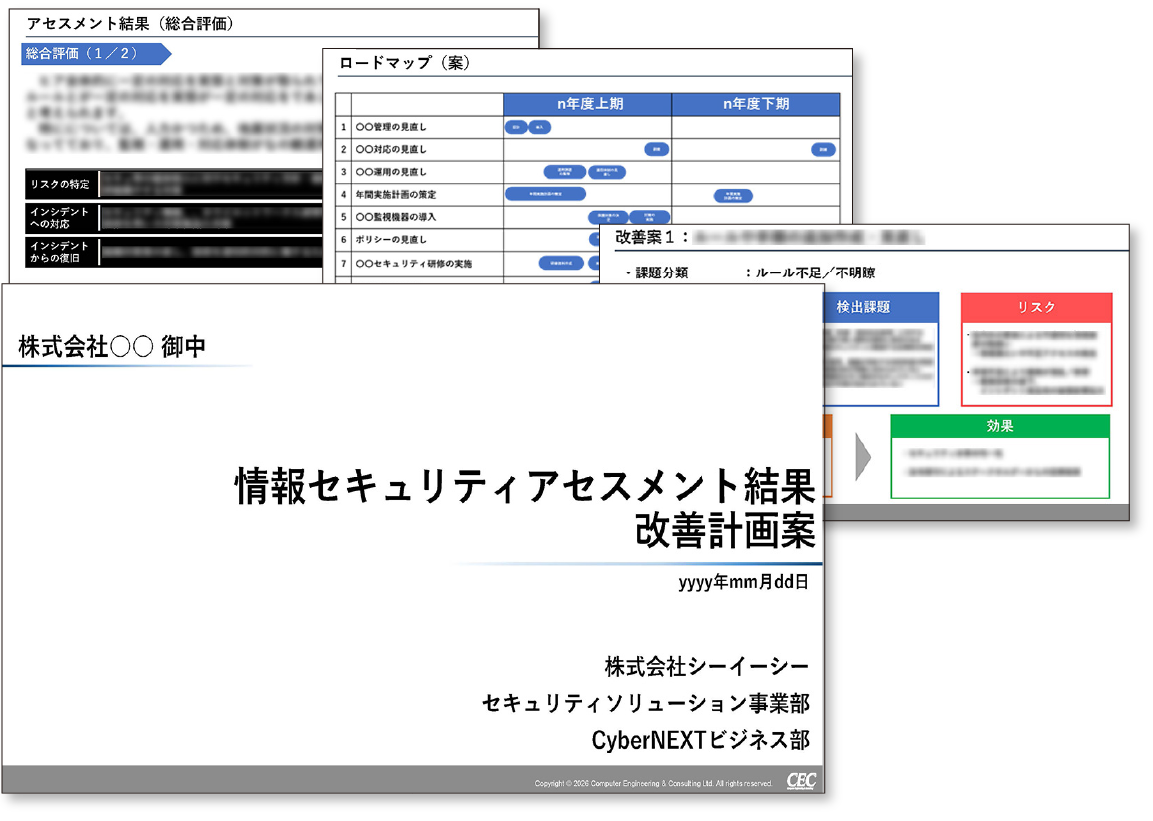
Task: Click the blue 検出課題 box header
Action: (881, 307)
